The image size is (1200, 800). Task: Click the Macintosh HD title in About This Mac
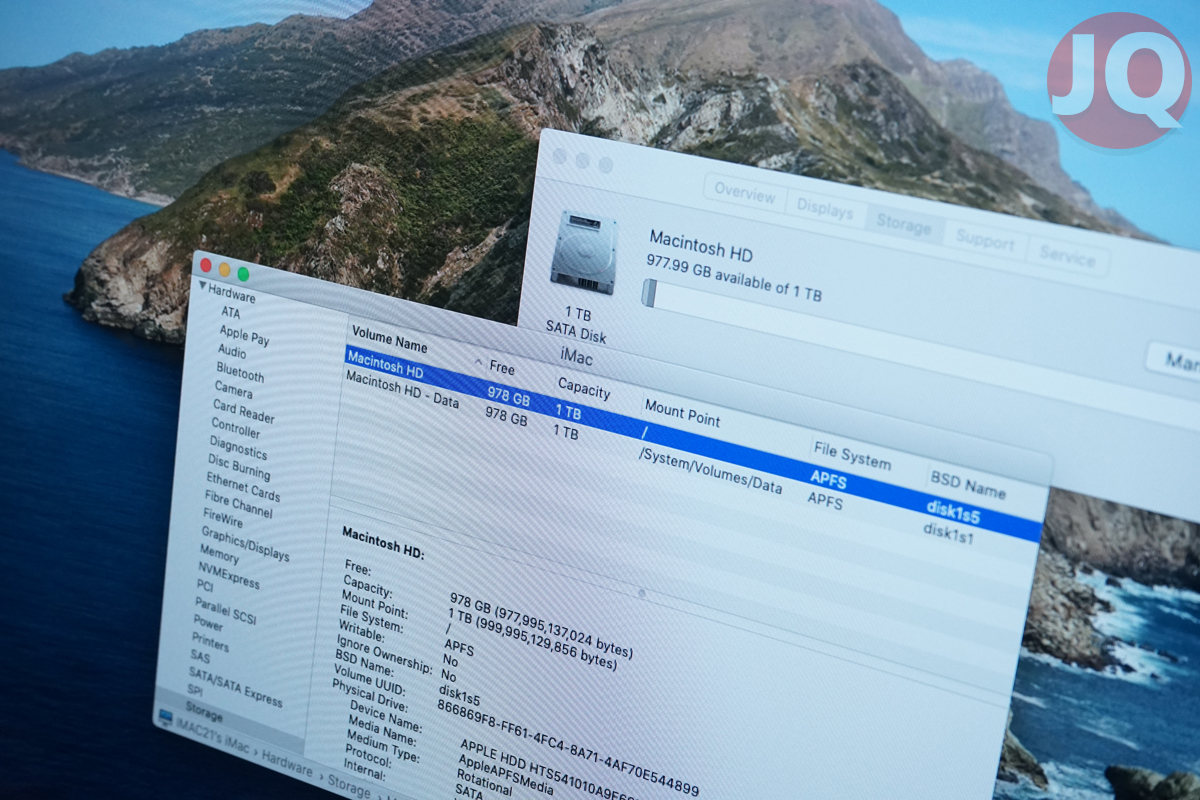[x=701, y=247]
